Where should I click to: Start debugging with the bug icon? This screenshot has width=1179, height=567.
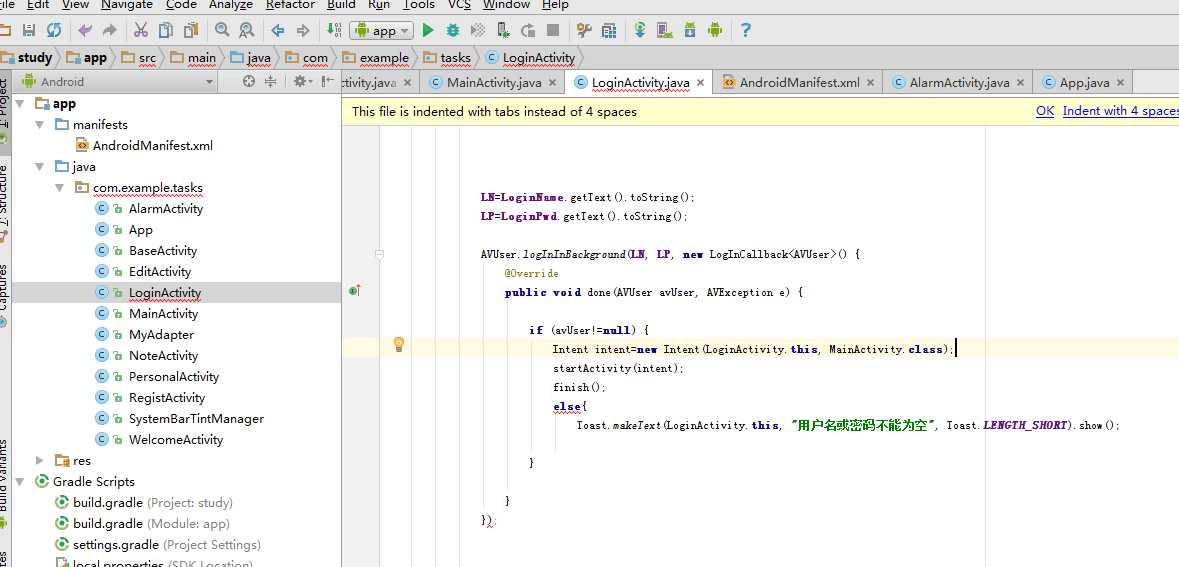tap(453, 30)
